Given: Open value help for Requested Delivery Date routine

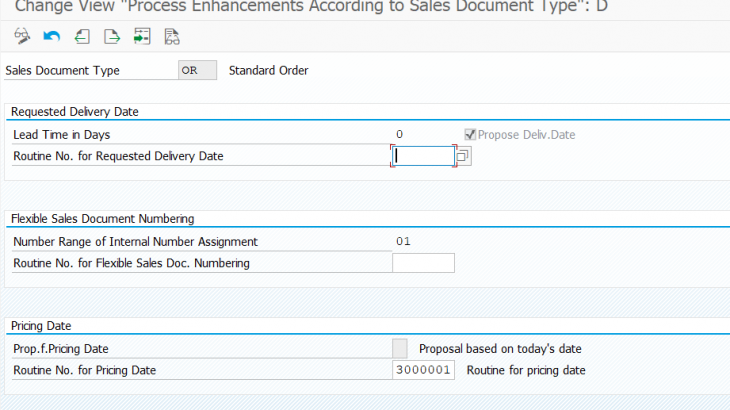Looking at the screenshot, I should click(x=463, y=156).
